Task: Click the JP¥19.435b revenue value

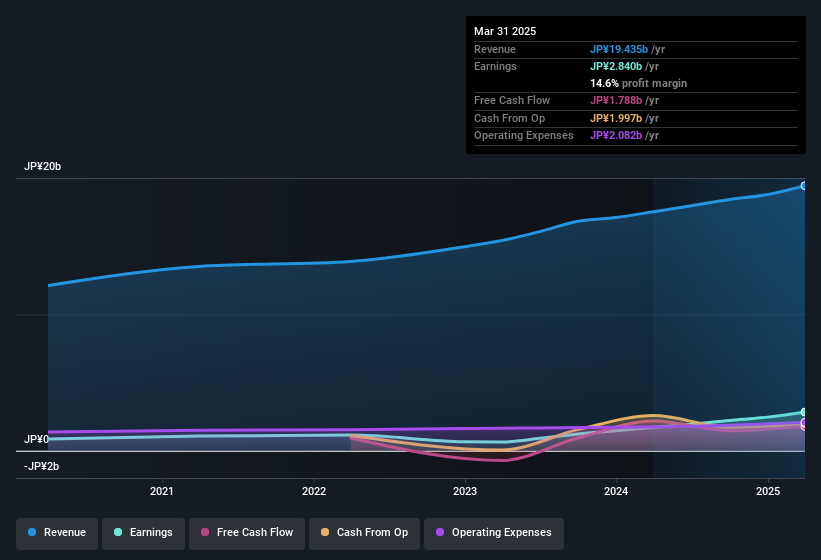Action: click(619, 49)
